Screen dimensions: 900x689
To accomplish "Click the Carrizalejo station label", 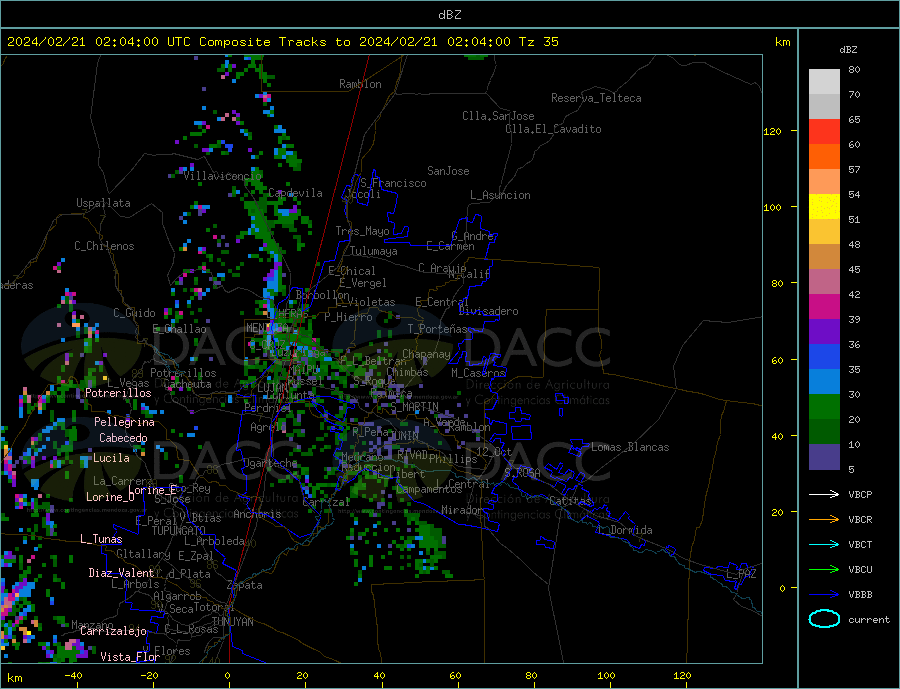I will click(x=113, y=632).
